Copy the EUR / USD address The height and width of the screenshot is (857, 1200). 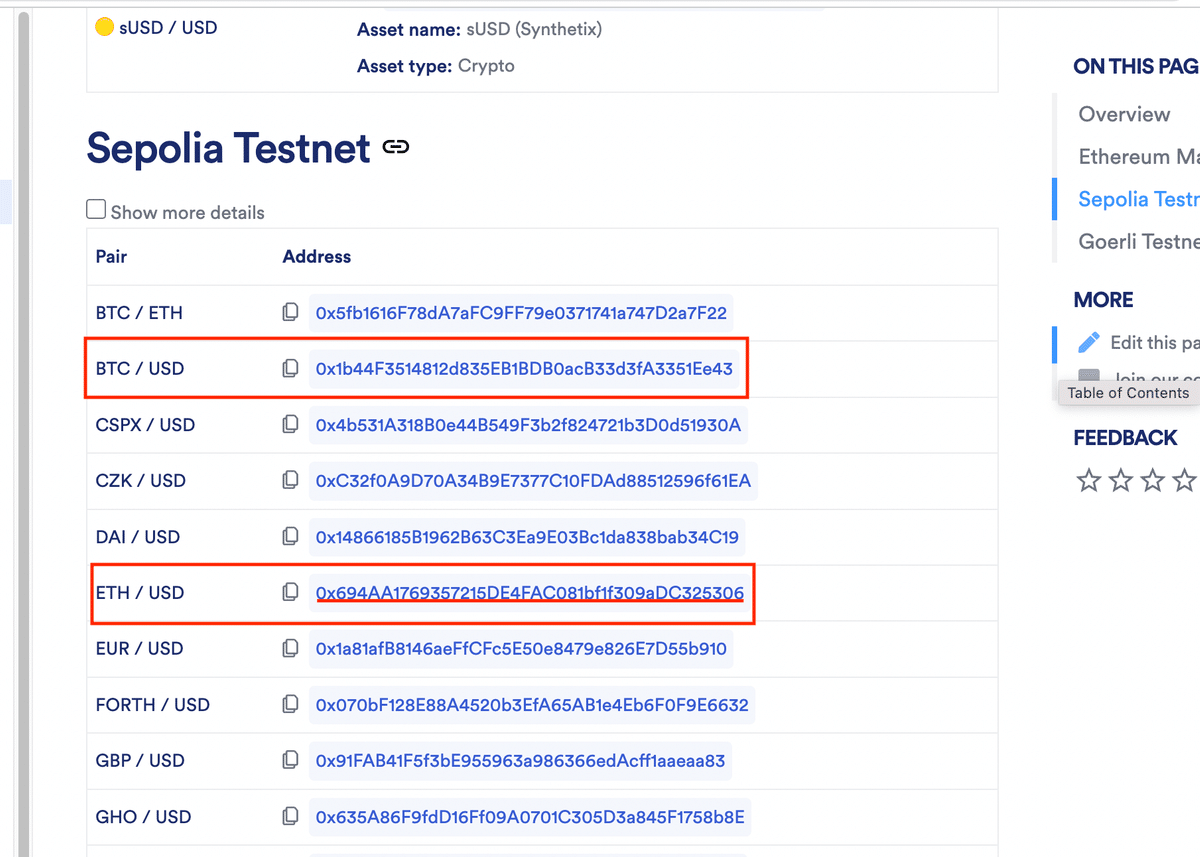point(290,648)
